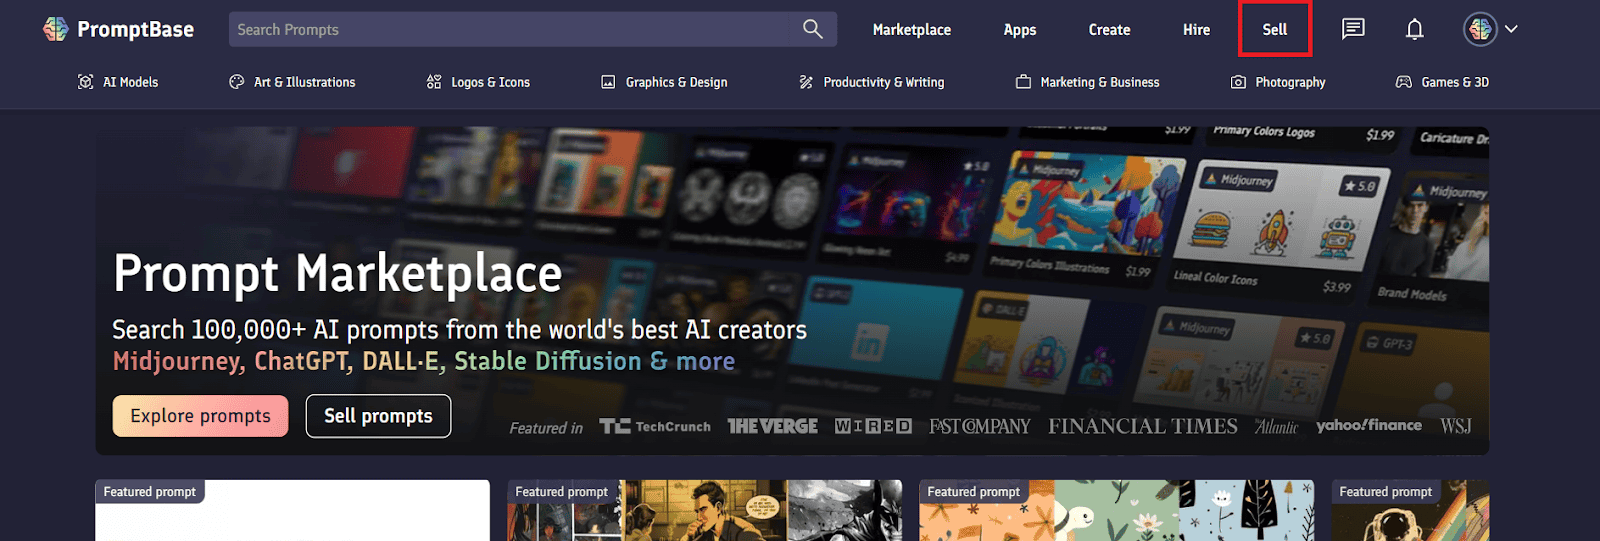Viewport: 1600px width, 541px height.
Task: Open the astronaut featured prompt thumbnail
Action: (x=1410, y=510)
